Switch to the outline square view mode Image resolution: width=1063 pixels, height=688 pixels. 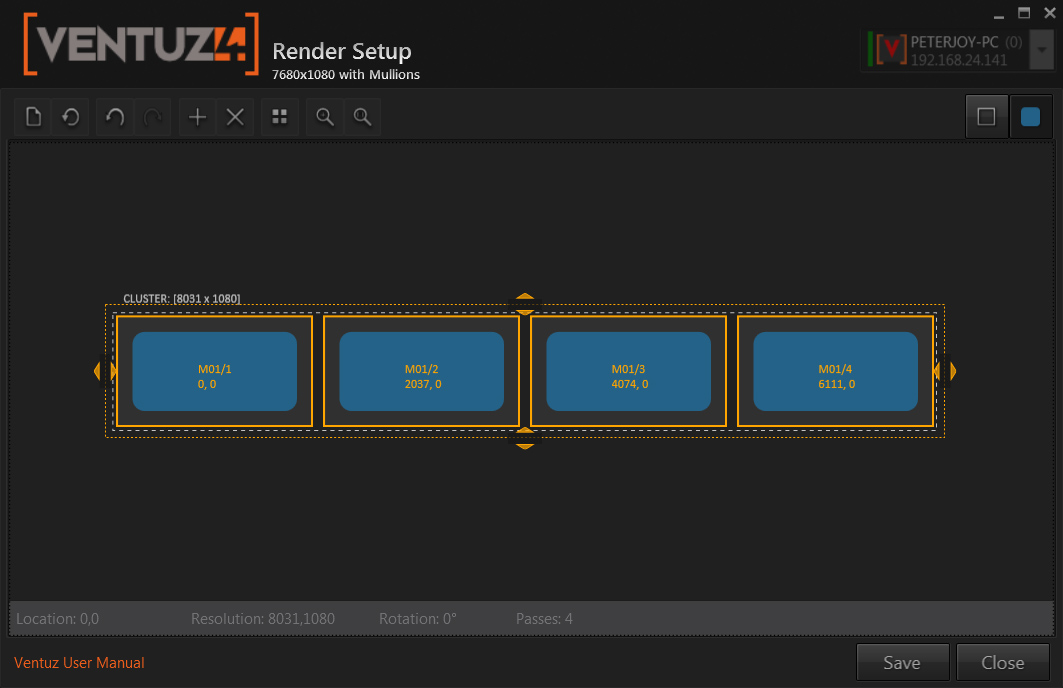click(x=986, y=117)
